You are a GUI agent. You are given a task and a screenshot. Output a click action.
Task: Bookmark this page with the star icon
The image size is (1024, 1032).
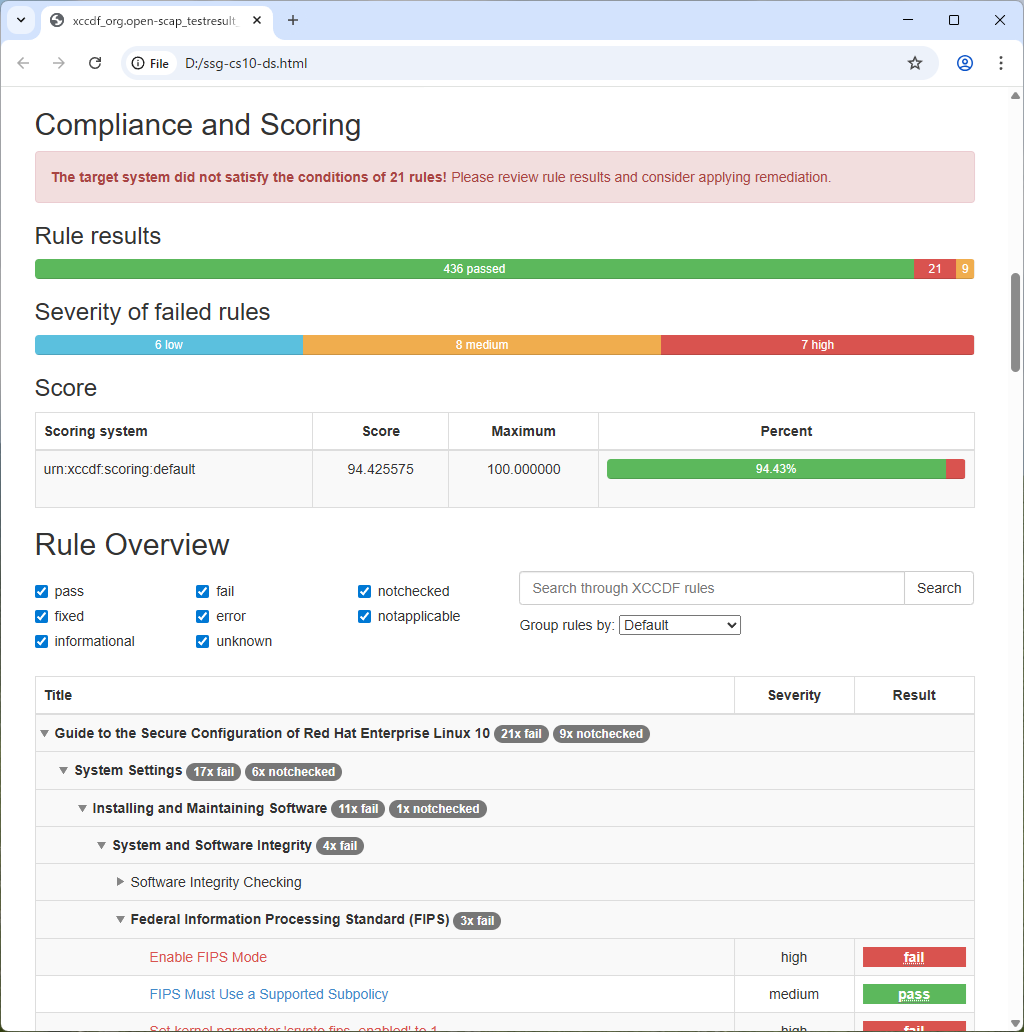pos(914,63)
